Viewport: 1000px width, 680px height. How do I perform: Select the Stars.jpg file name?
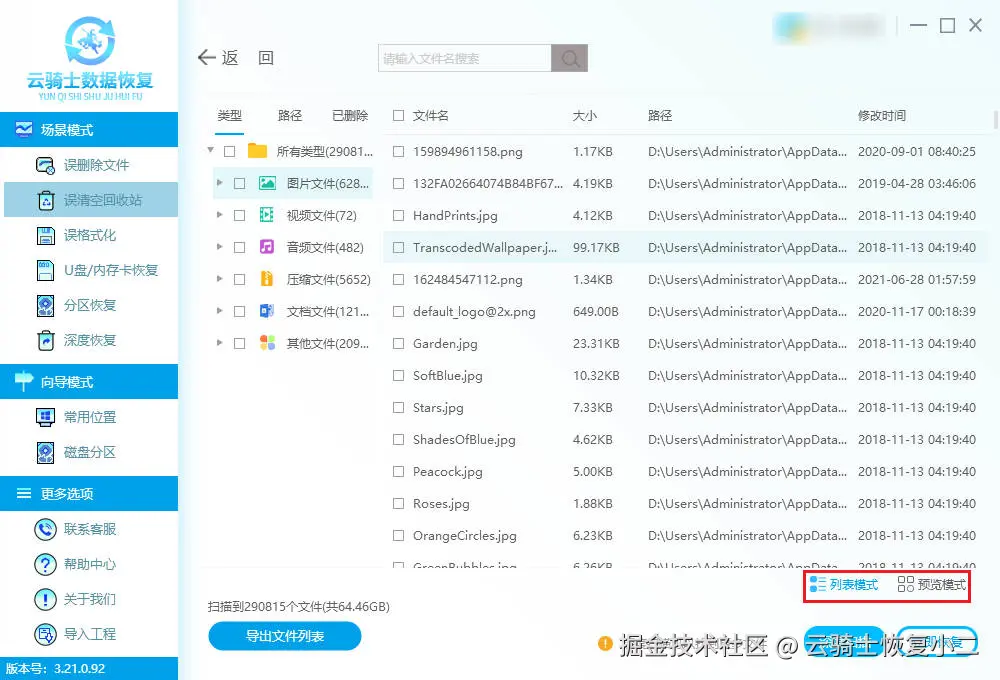438,408
